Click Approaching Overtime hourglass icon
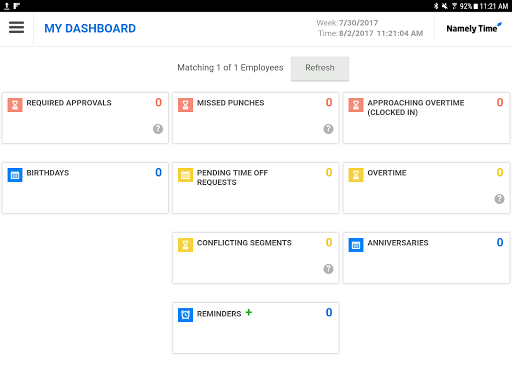The height and width of the screenshot is (384, 512). click(356, 105)
